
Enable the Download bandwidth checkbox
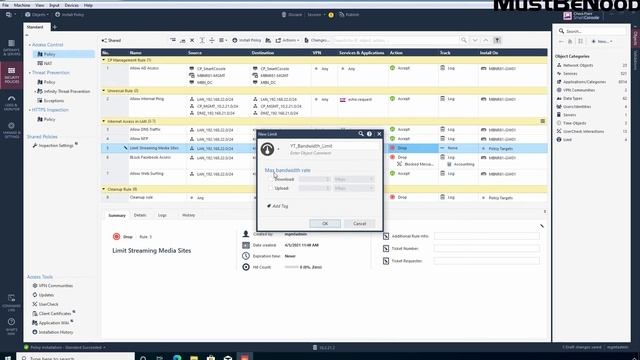271,179
